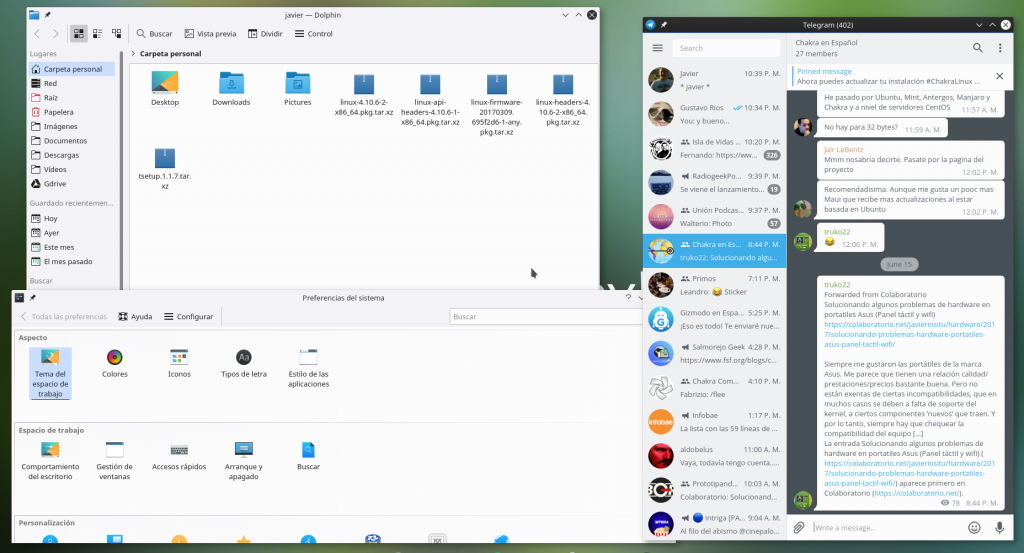Open the Primos group chat
The width and height of the screenshot is (1024, 553).
714,285
